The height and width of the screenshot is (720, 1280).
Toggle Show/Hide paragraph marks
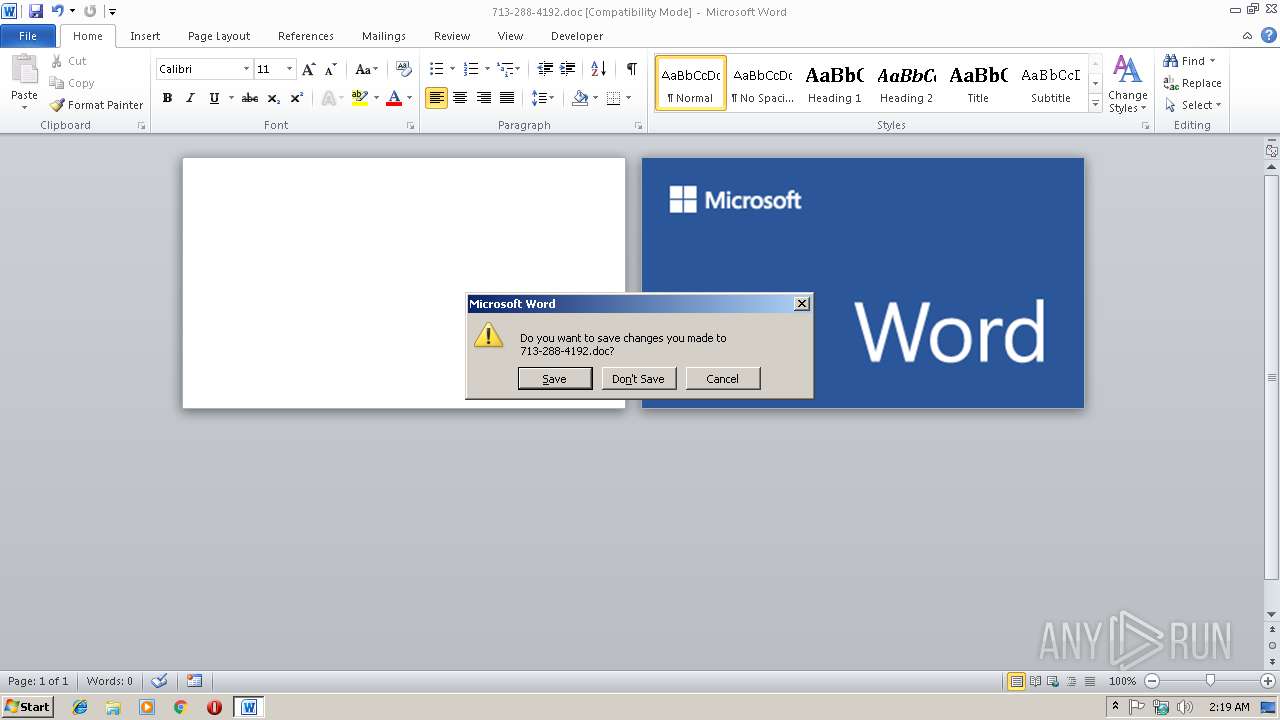point(631,69)
